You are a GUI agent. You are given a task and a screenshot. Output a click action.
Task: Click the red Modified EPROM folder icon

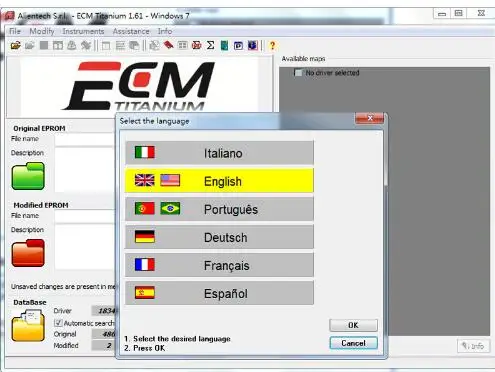point(28,253)
